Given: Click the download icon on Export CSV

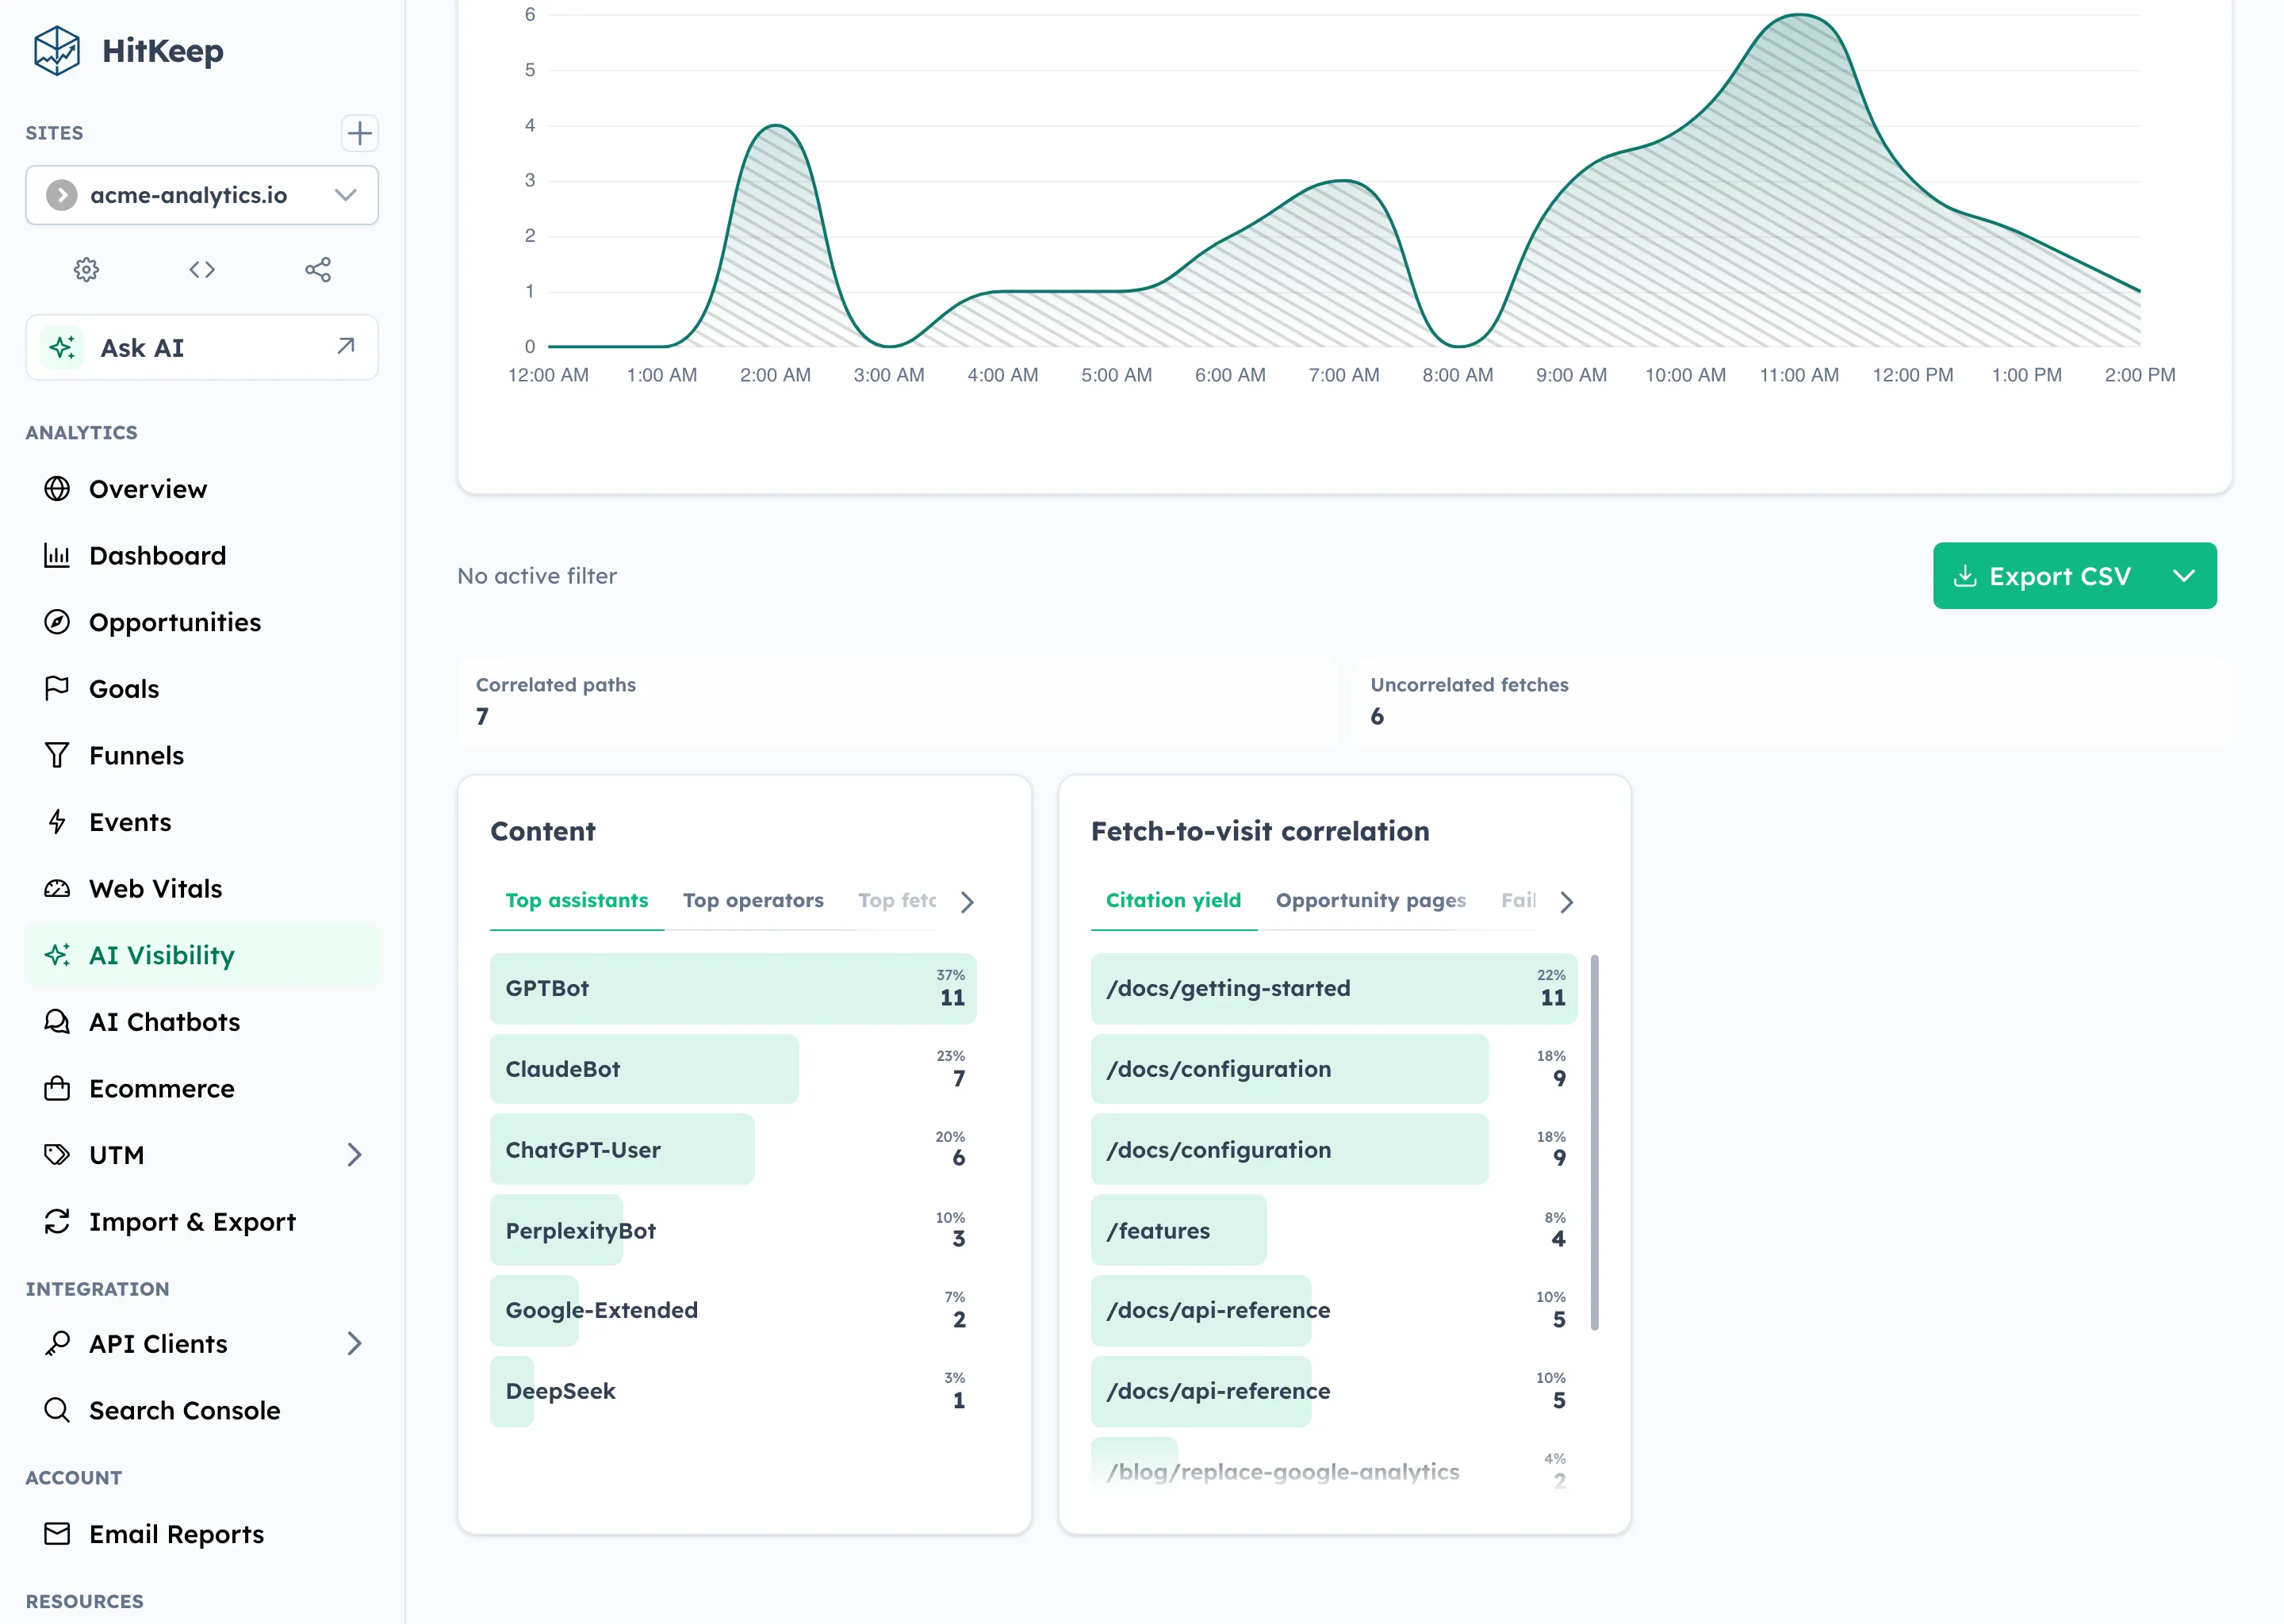Looking at the screenshot, I should (x=1965, y=576).
